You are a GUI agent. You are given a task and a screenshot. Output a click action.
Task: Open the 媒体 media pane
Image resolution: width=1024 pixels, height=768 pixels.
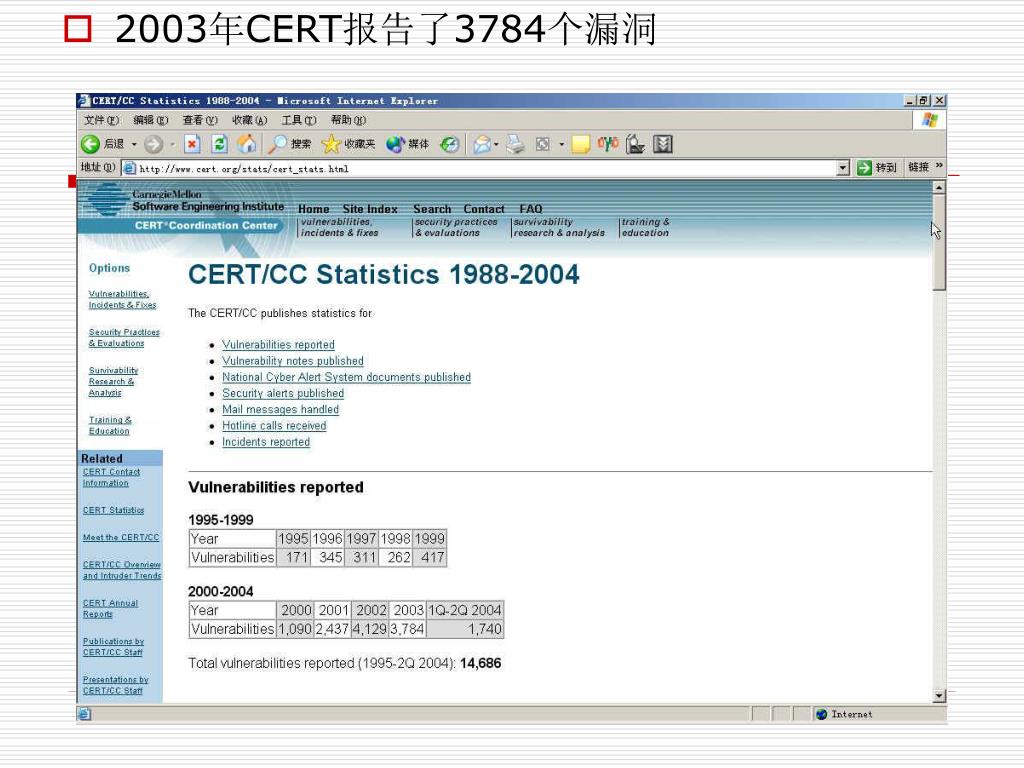click(408, 144)
